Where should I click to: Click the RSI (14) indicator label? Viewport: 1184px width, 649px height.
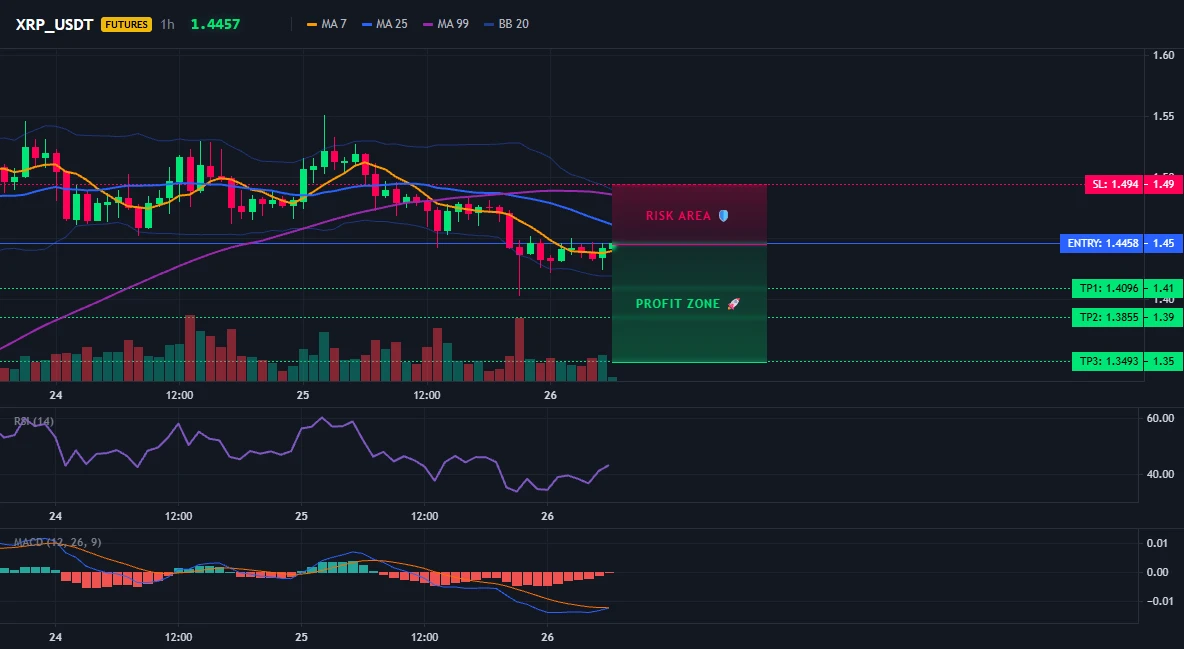click(x=34, y=422)
